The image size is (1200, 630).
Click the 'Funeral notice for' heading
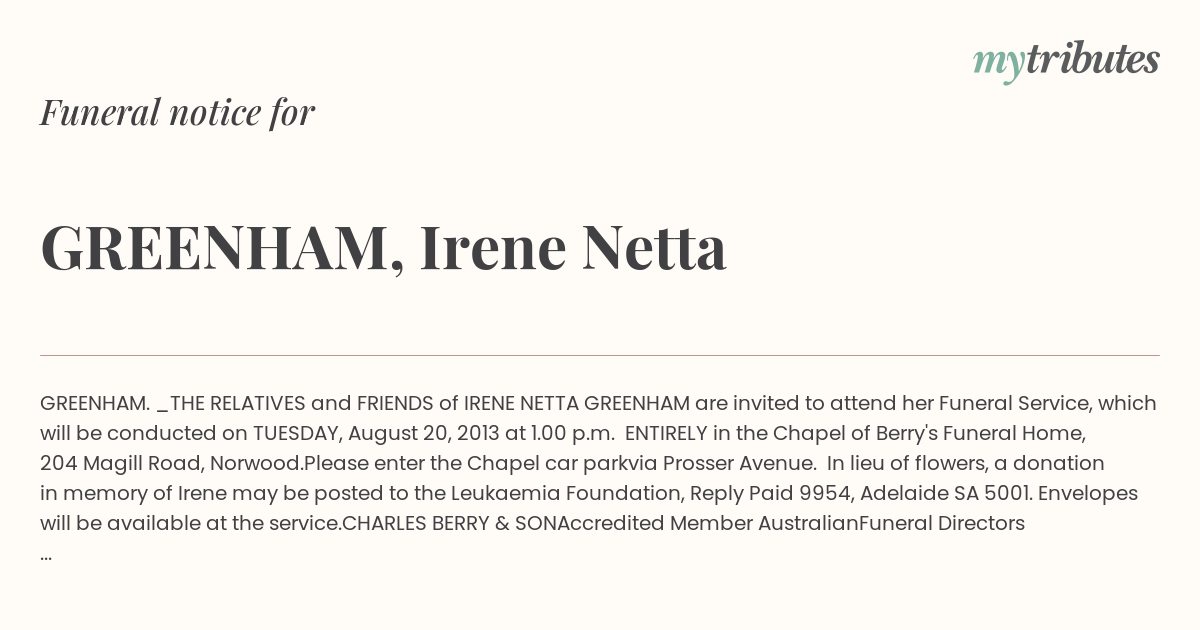[x=177, y=112]
